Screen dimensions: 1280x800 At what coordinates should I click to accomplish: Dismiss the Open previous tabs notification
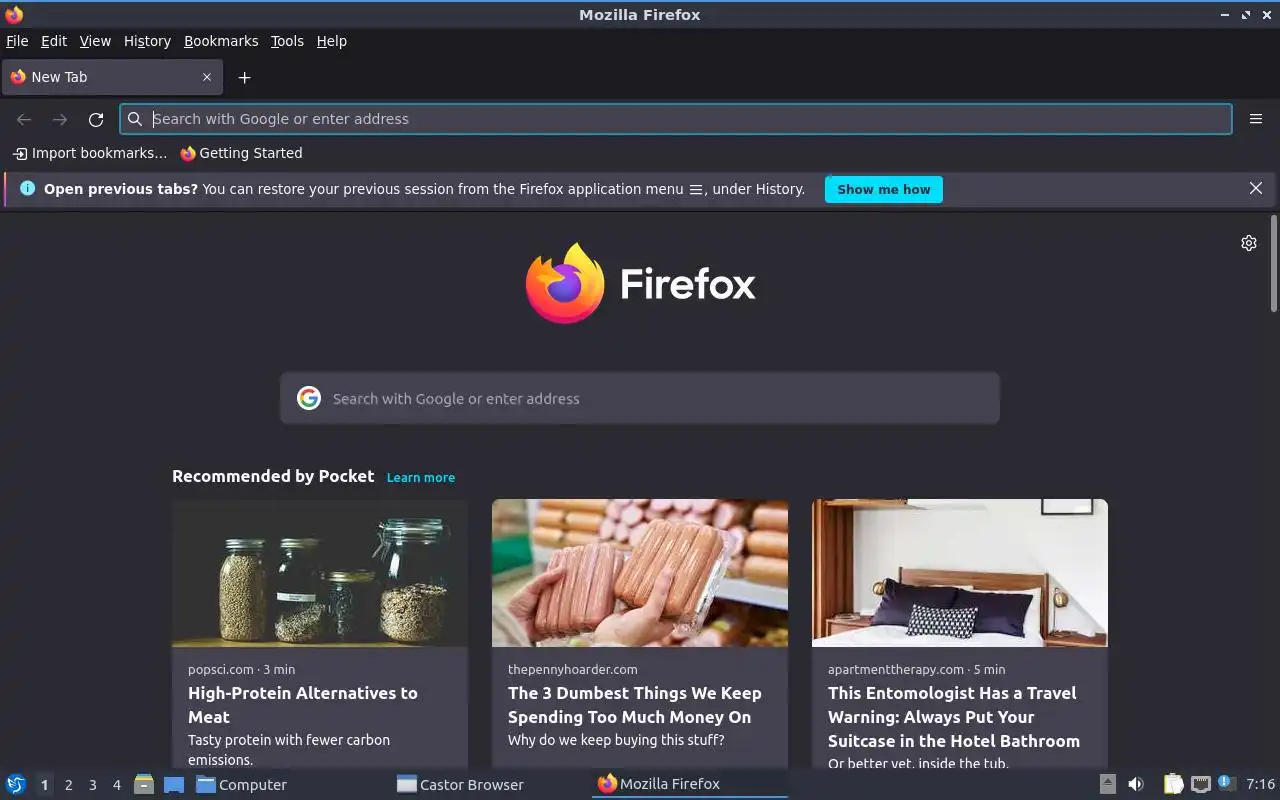click(1256, 188)
